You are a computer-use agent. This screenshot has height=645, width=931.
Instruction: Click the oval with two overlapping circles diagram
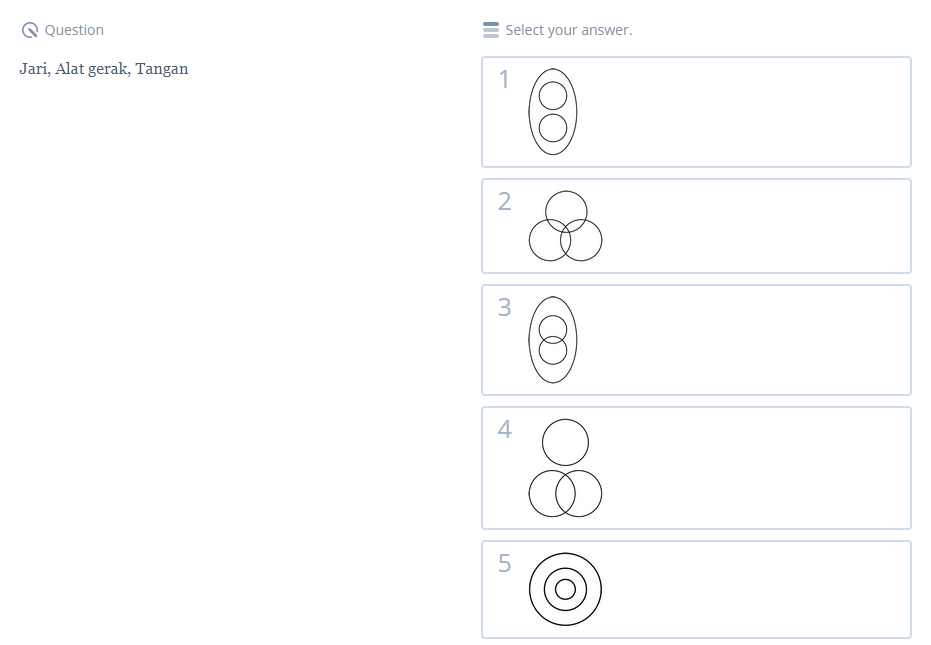pos(553,340)
